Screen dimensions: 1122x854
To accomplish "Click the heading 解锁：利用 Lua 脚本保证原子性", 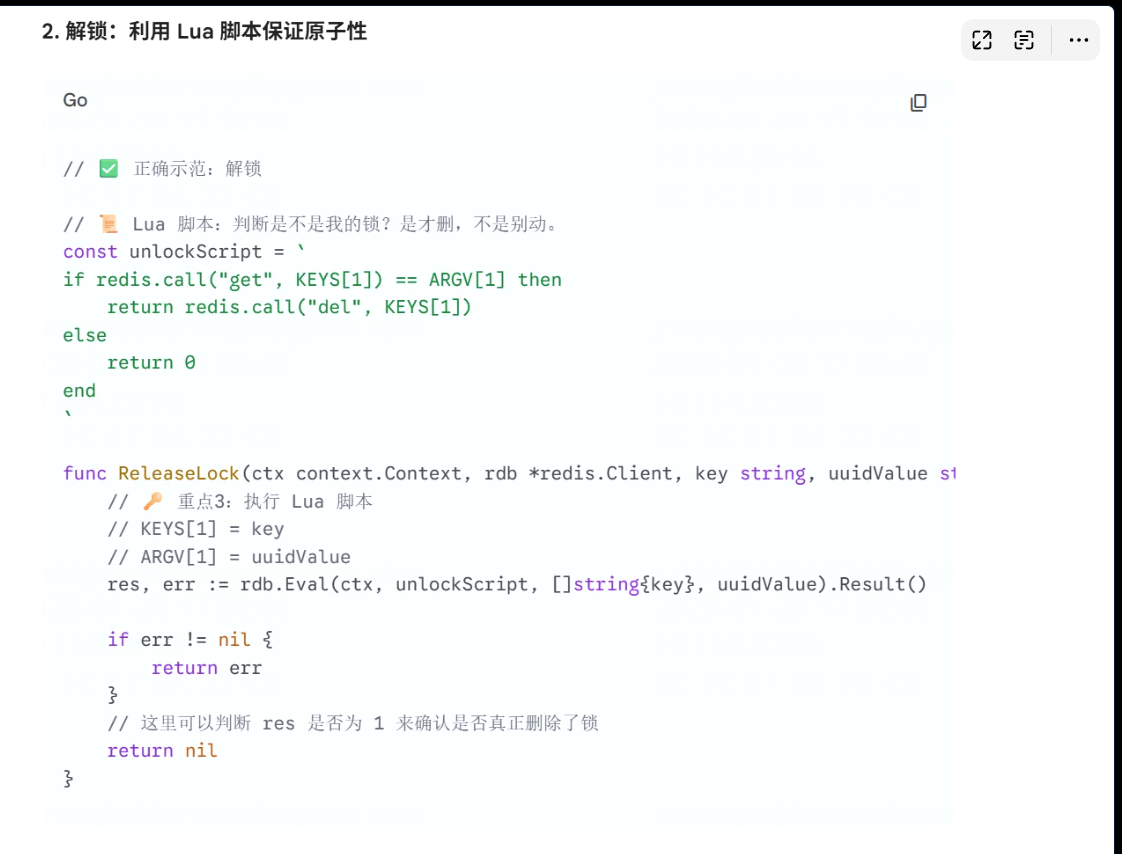I will click(204, 32).
